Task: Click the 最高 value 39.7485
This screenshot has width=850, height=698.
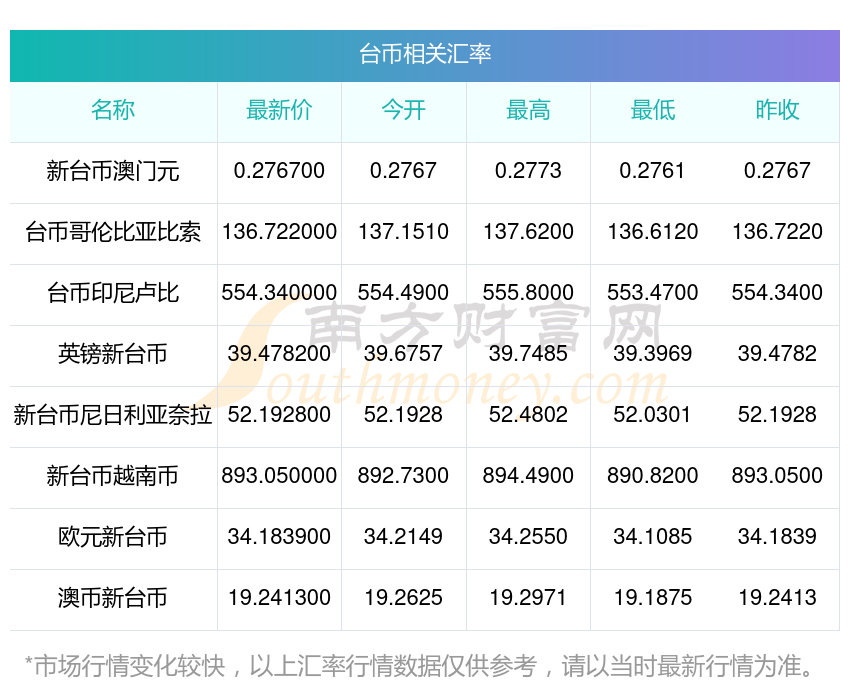Action: 529,354
